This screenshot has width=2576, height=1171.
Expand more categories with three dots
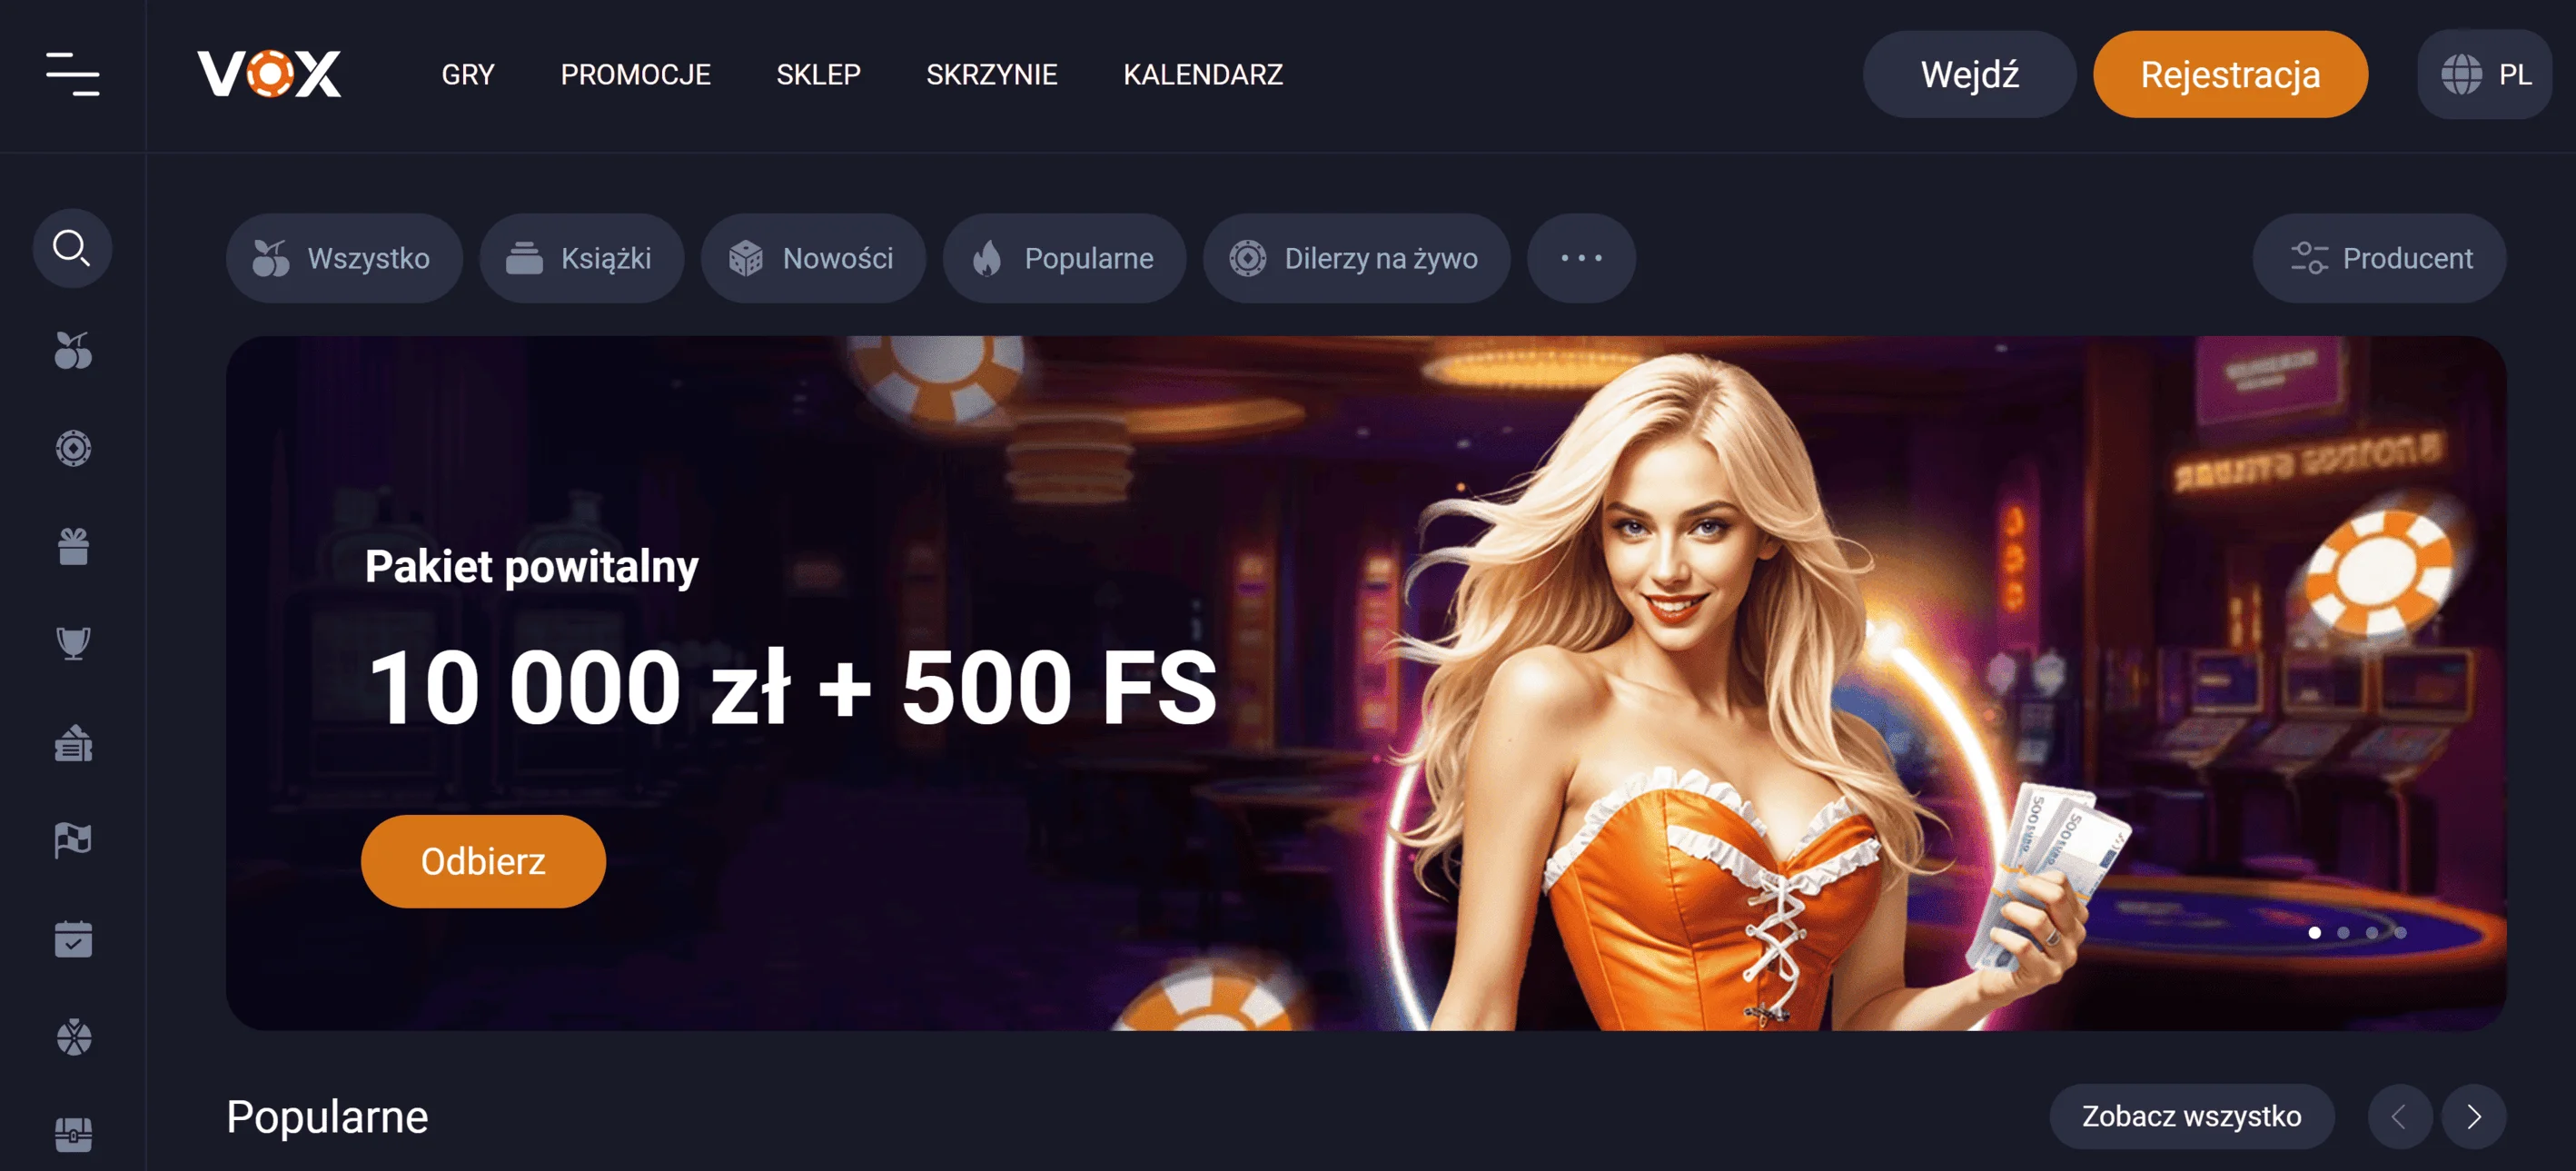1581,258
